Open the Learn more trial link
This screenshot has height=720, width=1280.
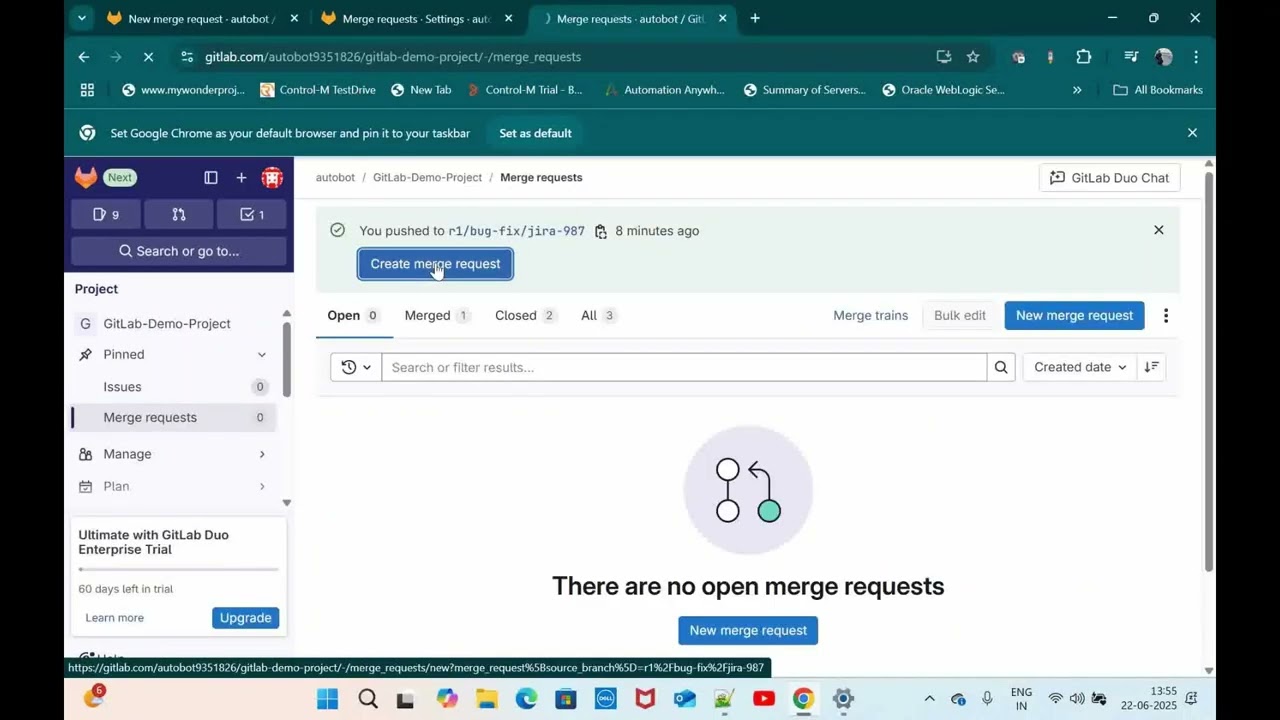click(115, 618)
